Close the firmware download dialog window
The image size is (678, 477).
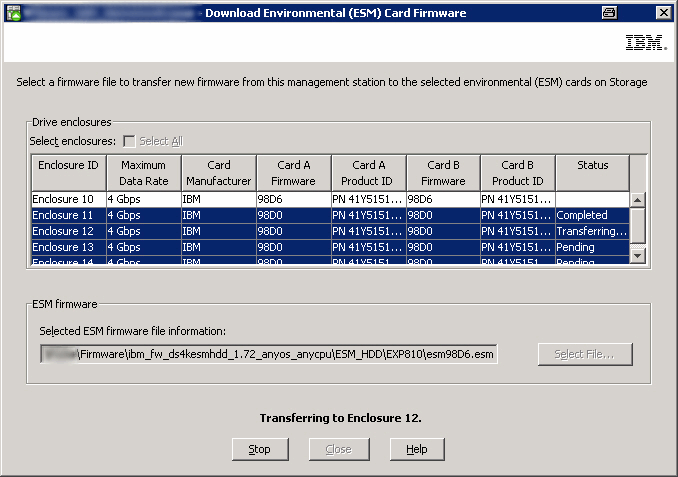click(x=662, y=12)
